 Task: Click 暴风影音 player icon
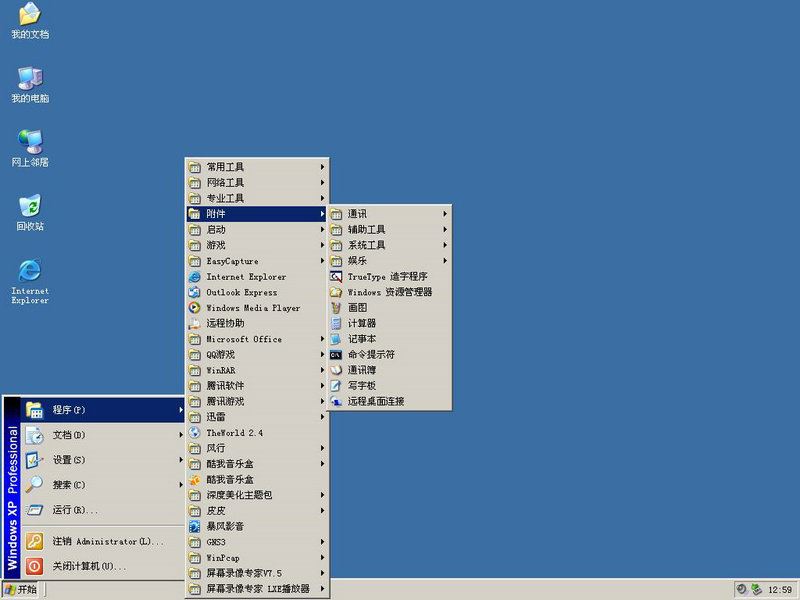194,527
